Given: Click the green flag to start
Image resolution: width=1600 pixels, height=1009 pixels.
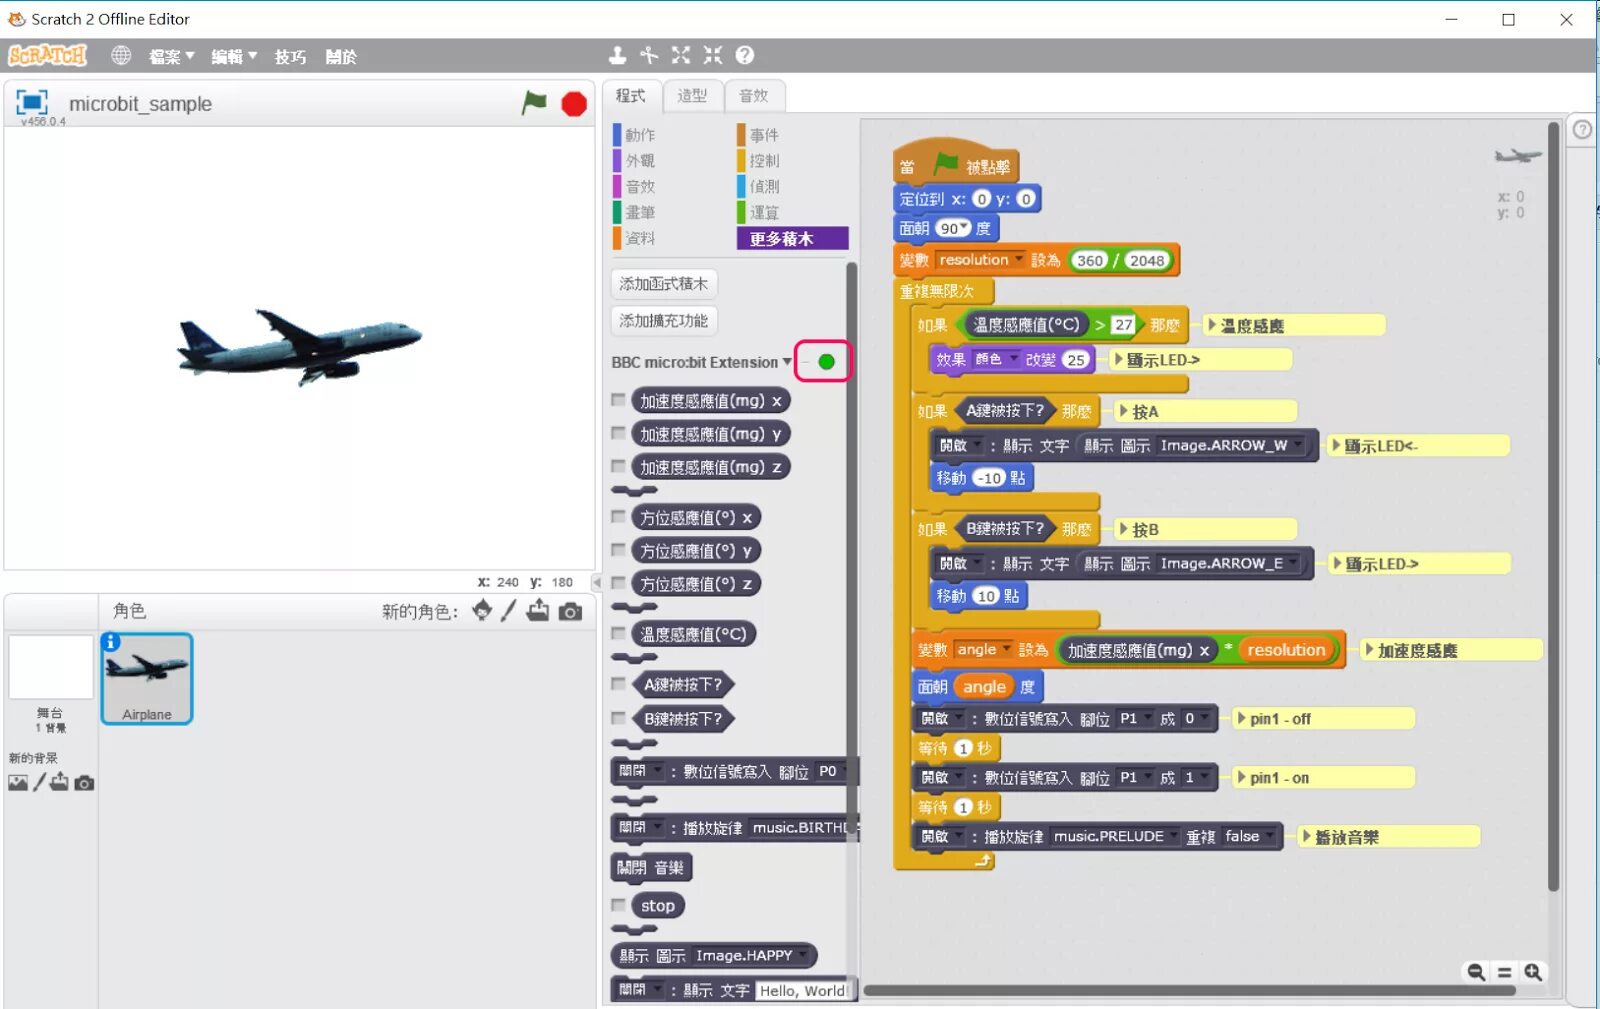Looking at the screenshot, I should tap(534, 102).
